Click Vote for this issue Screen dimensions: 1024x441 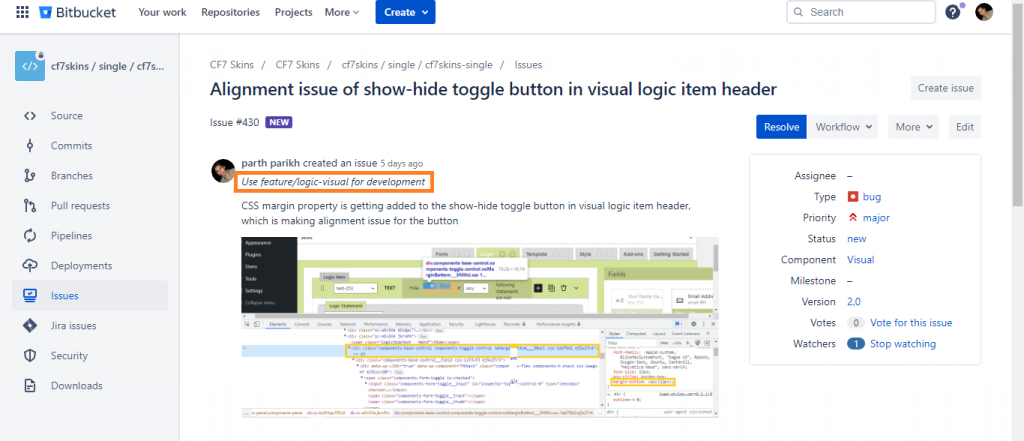(911, 323)
